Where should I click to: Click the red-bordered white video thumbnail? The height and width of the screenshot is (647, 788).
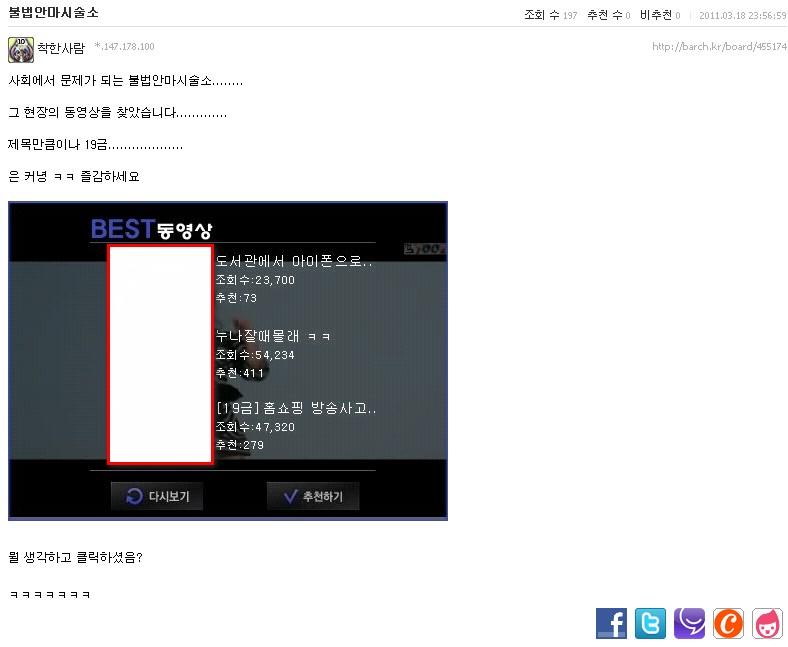click(160, 354)
